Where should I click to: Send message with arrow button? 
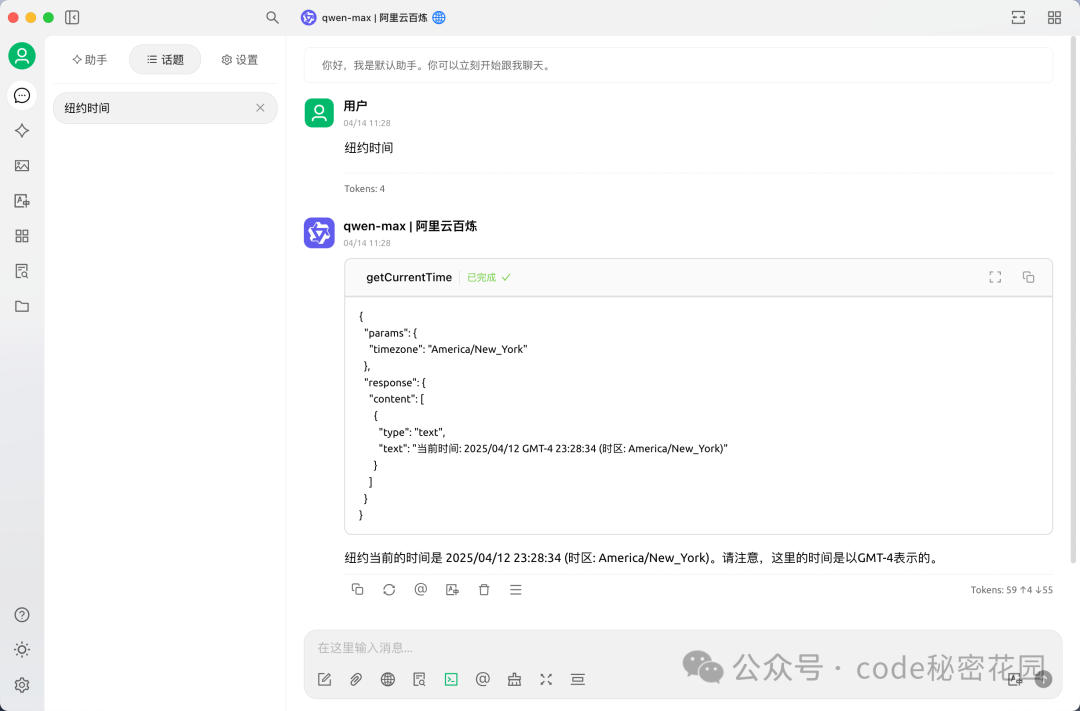(1043, 680)
